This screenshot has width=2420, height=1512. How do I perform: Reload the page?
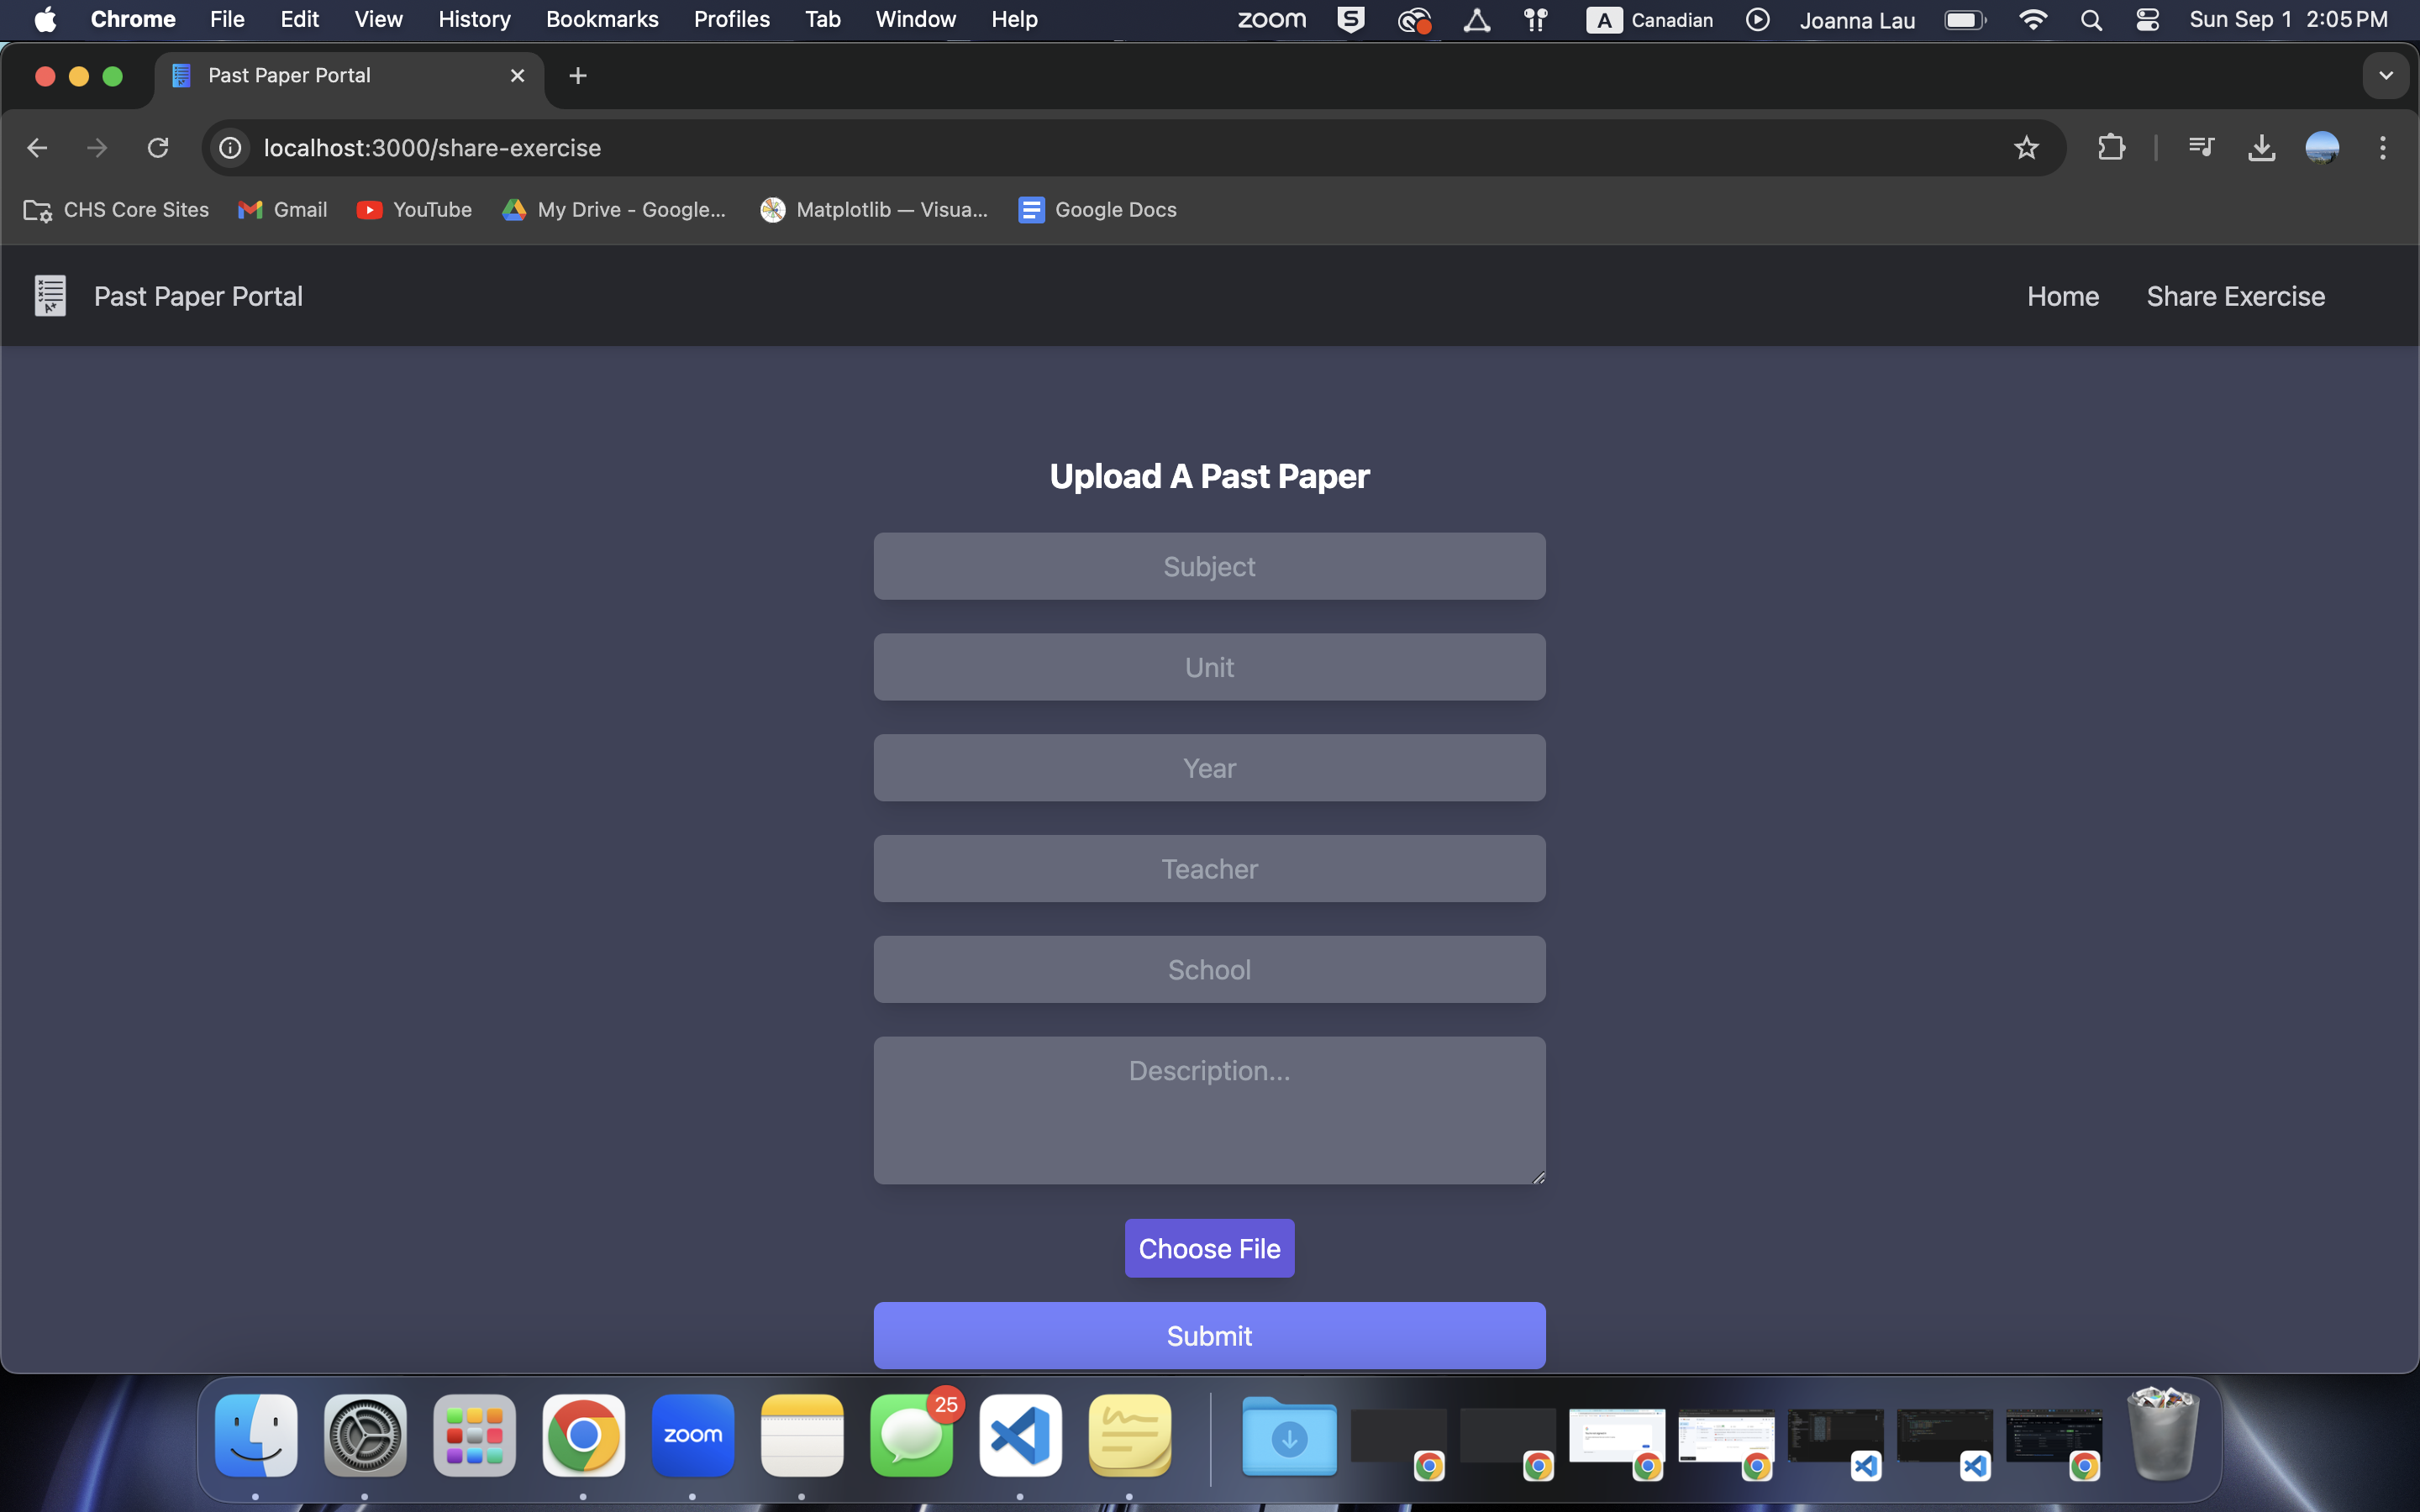point(158,148)
